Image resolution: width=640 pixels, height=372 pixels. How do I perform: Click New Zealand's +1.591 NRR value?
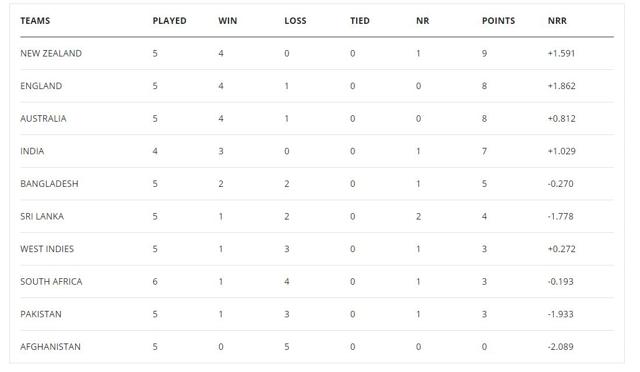[x=561, y=53]
